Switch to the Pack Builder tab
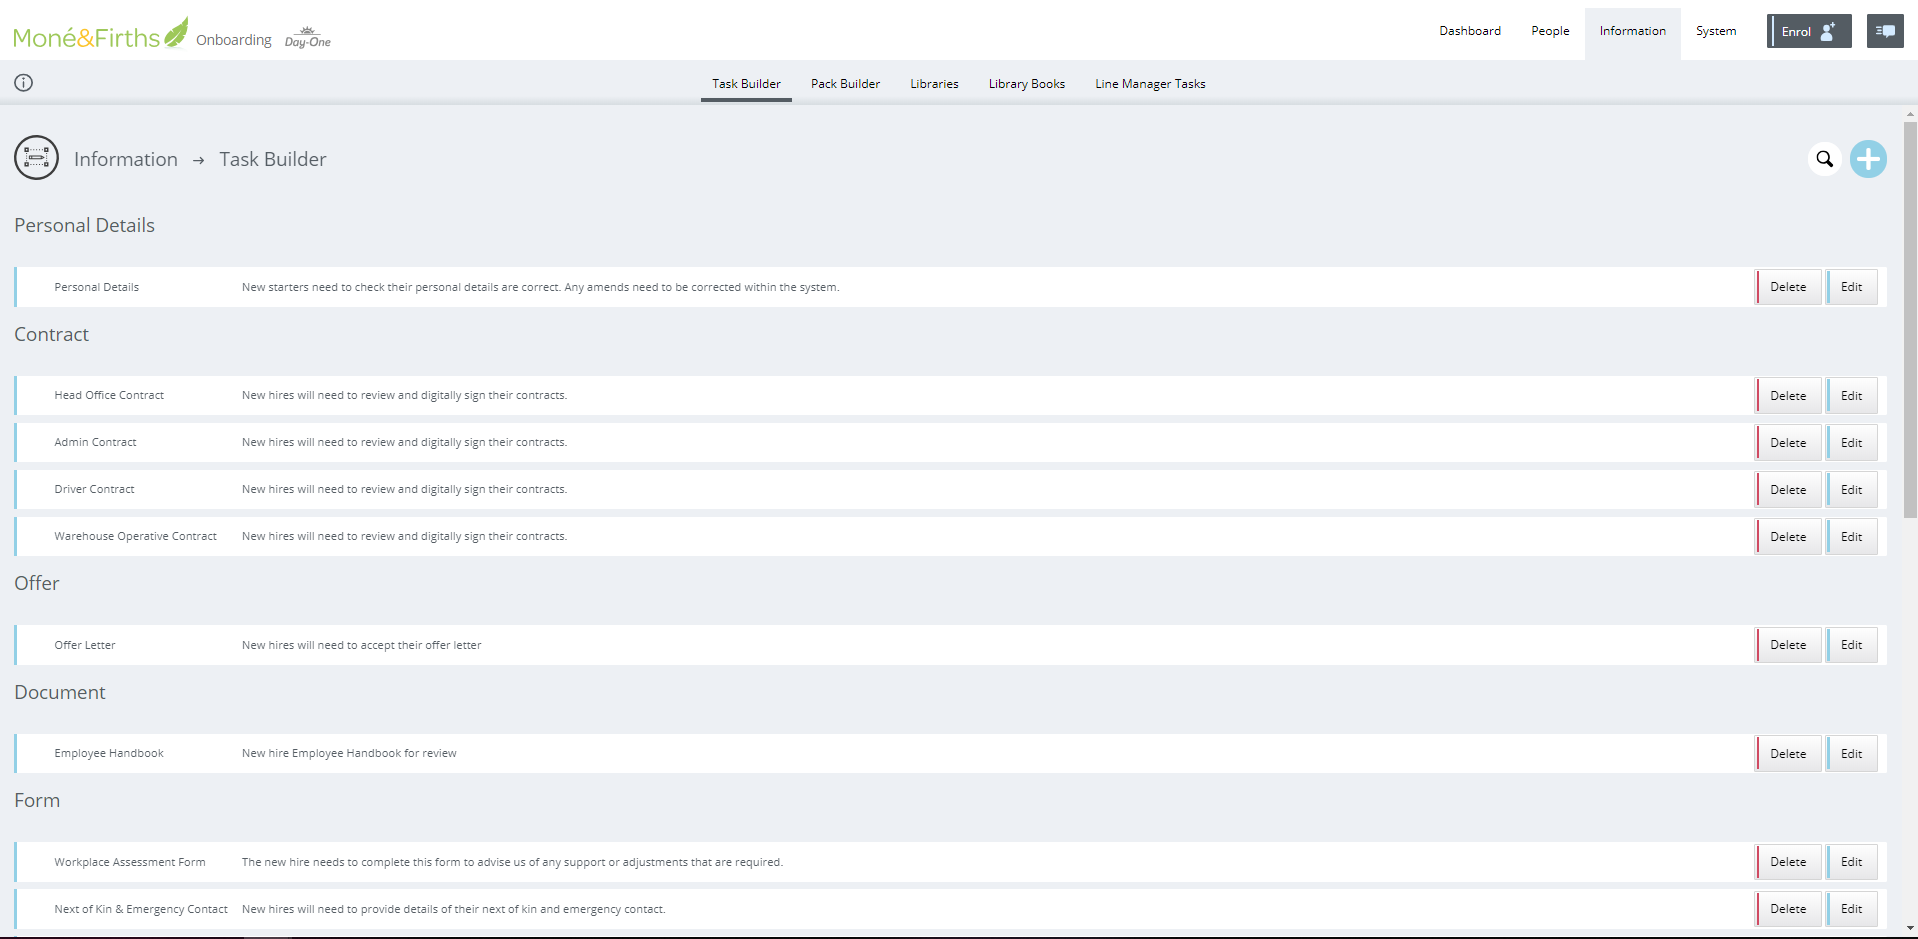 [845, 84]
